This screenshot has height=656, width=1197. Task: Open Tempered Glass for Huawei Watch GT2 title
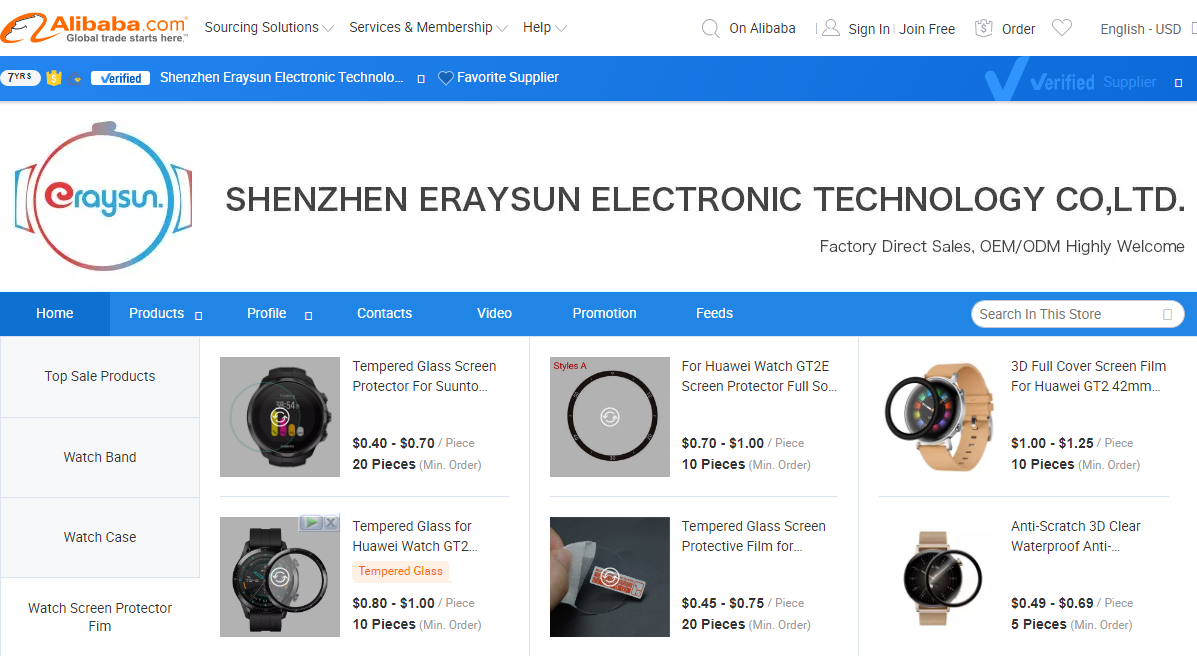coord(415,536)
